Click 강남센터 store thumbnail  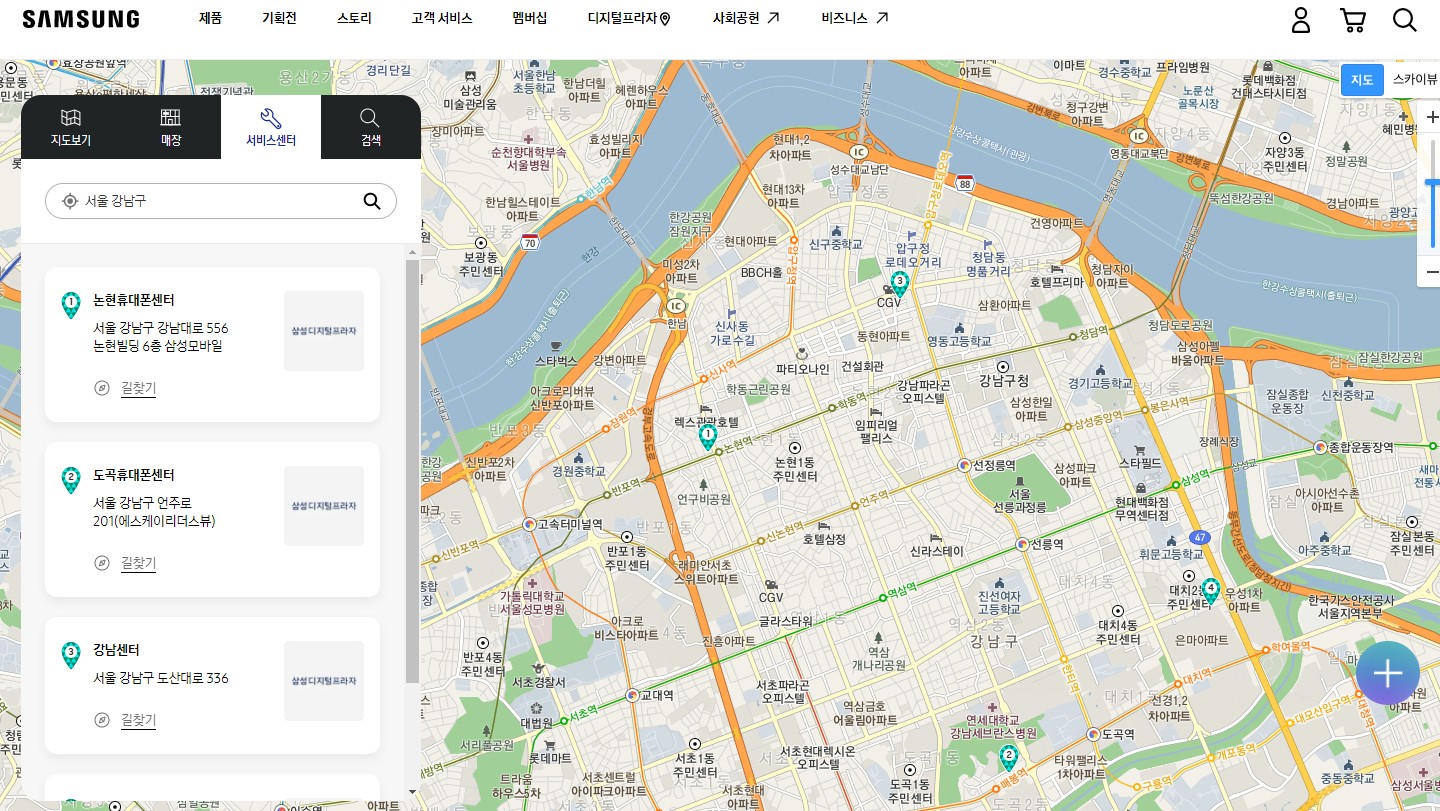pos(324,681)
